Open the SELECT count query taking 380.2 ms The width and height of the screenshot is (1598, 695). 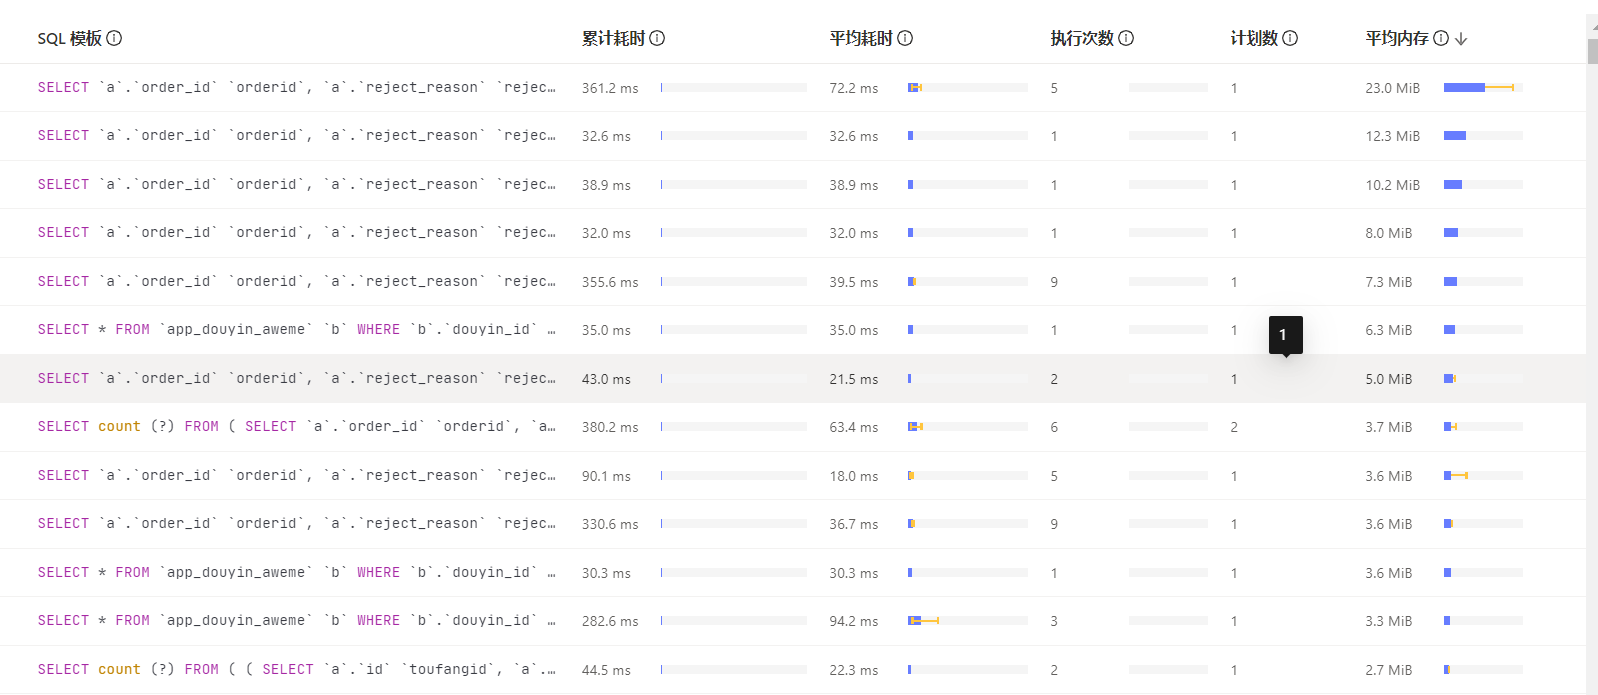[296, 427]
